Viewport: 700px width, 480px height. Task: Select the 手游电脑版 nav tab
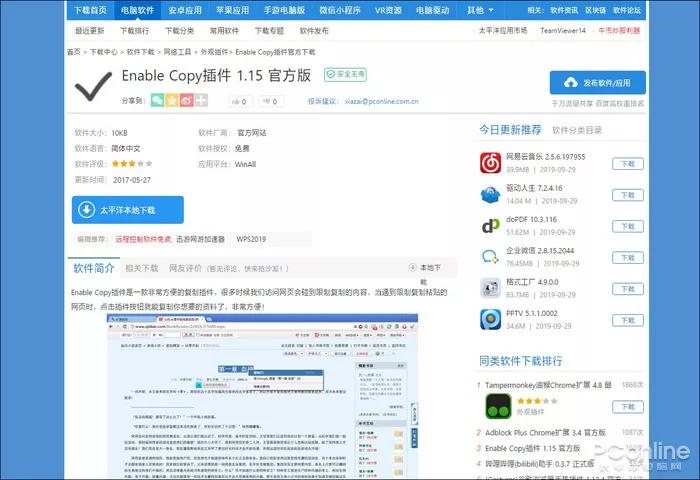[x=284, y=10]
